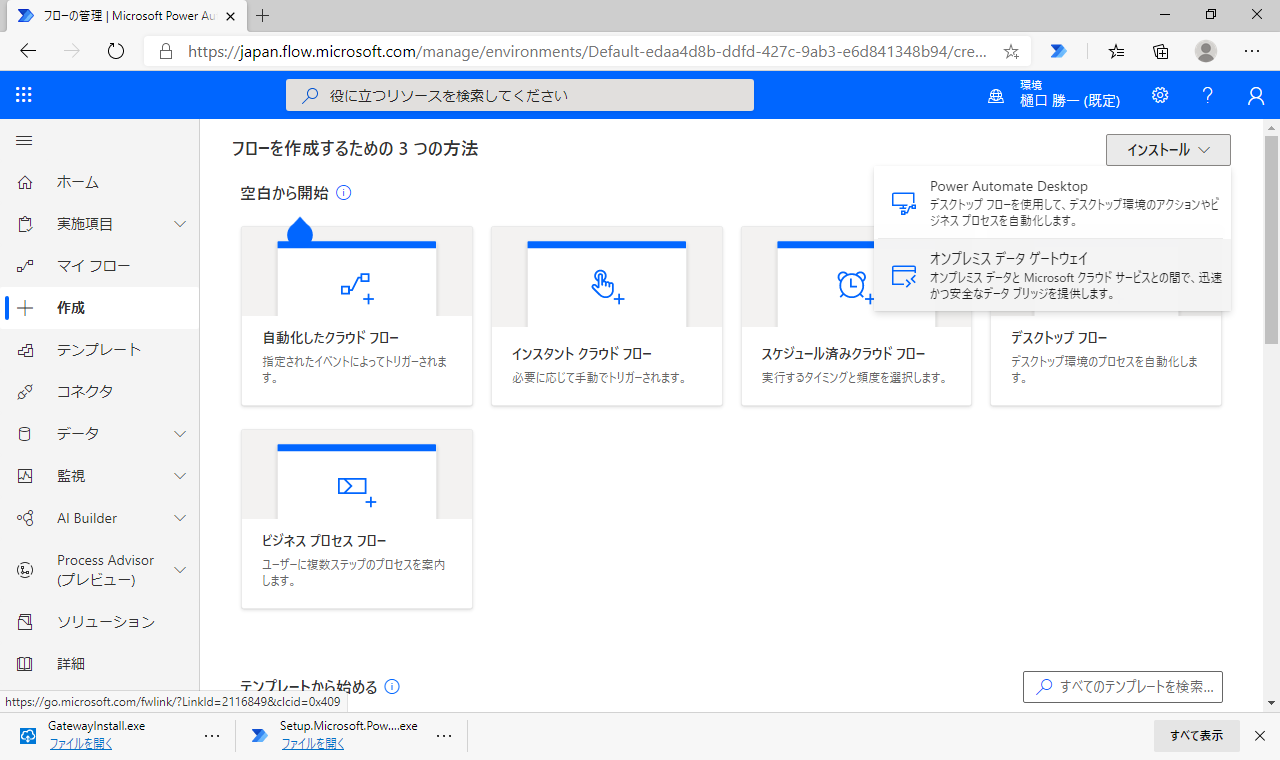Open browser settings and more menu
This screenshot has width=1280, height=760.
pyautogui.click(x=1252, y=51)
